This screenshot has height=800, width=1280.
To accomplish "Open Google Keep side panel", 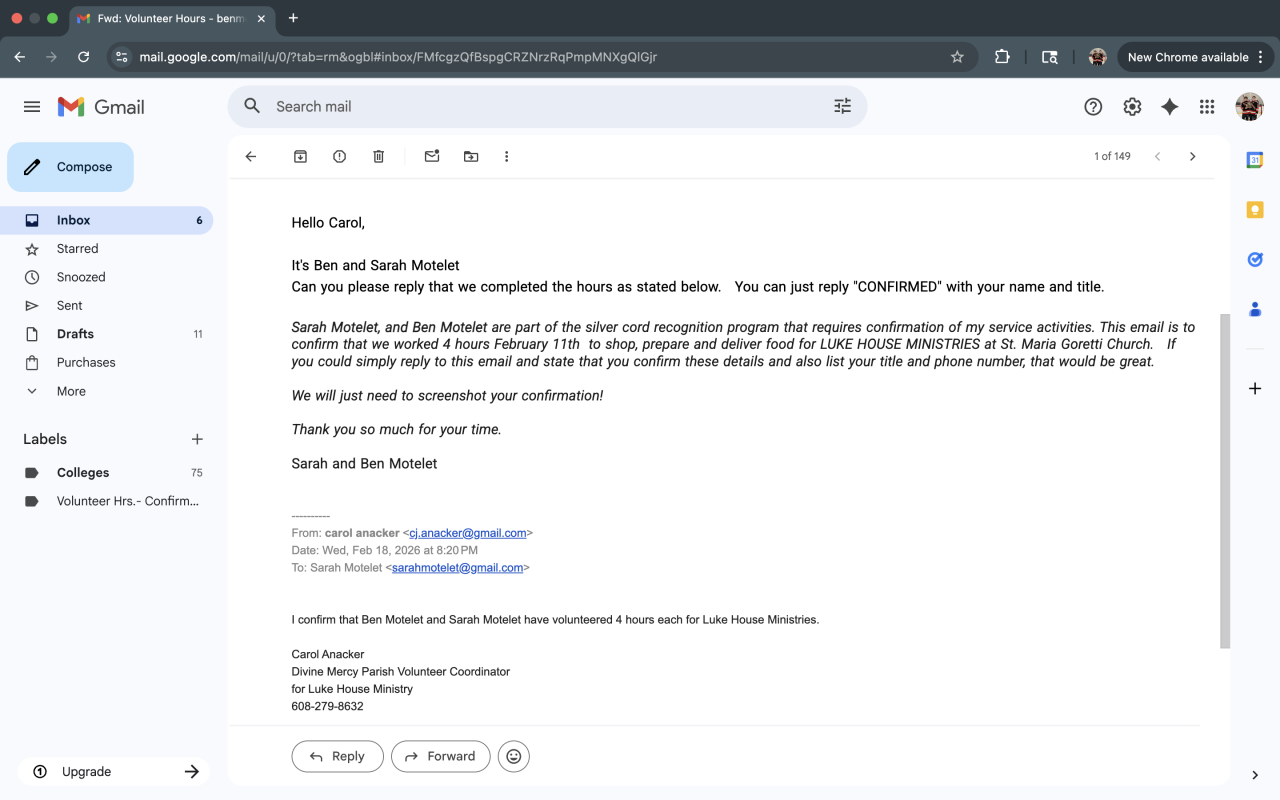I will click(1255, 210).
